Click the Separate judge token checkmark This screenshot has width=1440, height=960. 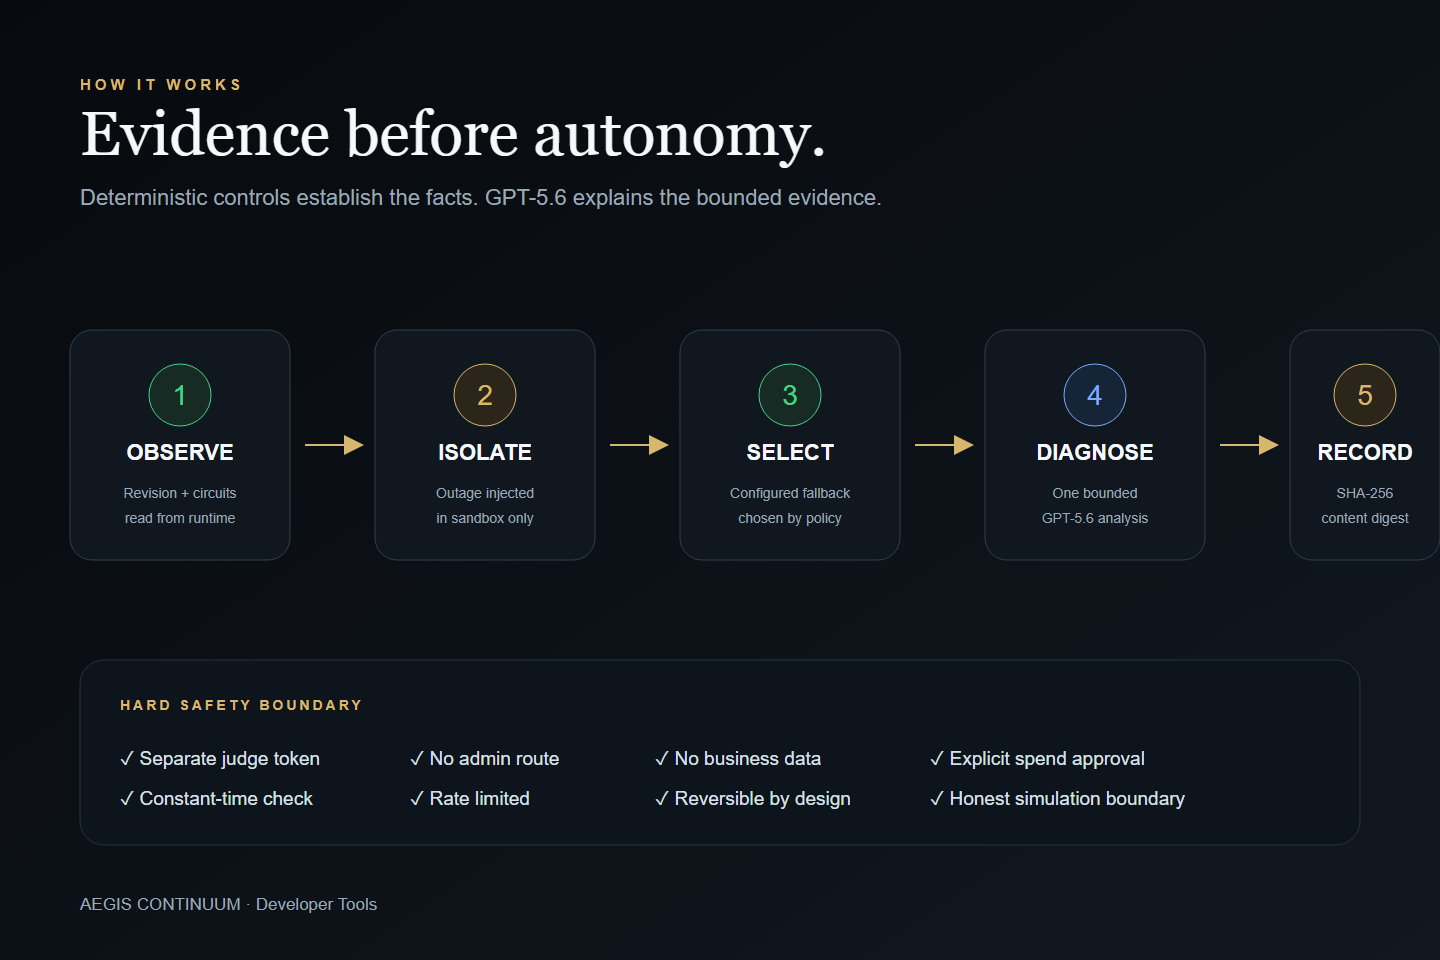127,759
